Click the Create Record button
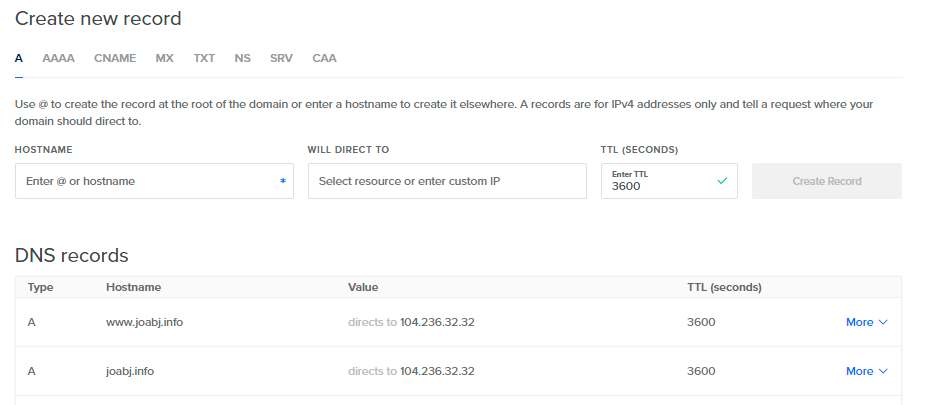 [x=827, y=181]
